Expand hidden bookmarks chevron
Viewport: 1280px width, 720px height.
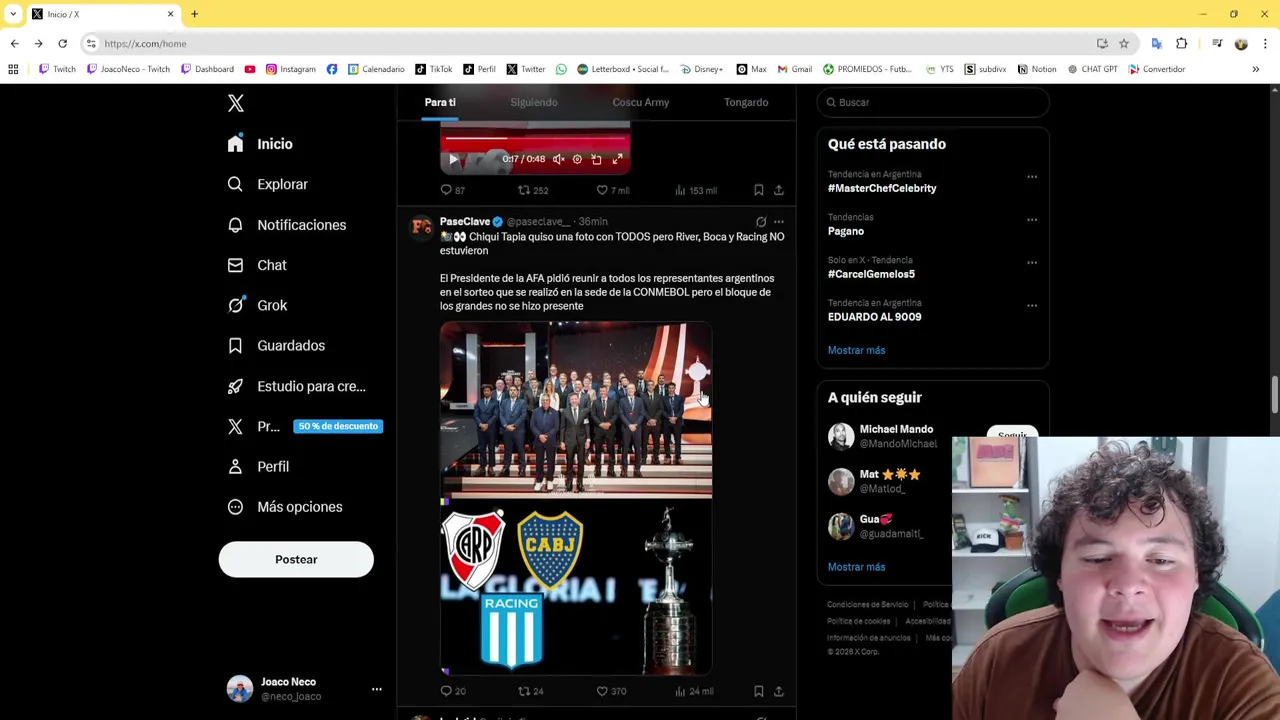[1255, 69]
